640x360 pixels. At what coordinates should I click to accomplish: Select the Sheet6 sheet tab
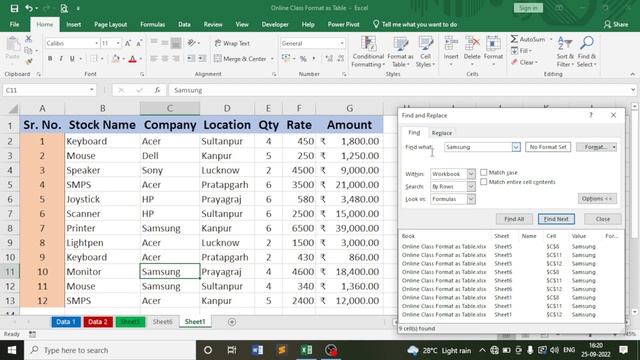[x=162, y=322]
